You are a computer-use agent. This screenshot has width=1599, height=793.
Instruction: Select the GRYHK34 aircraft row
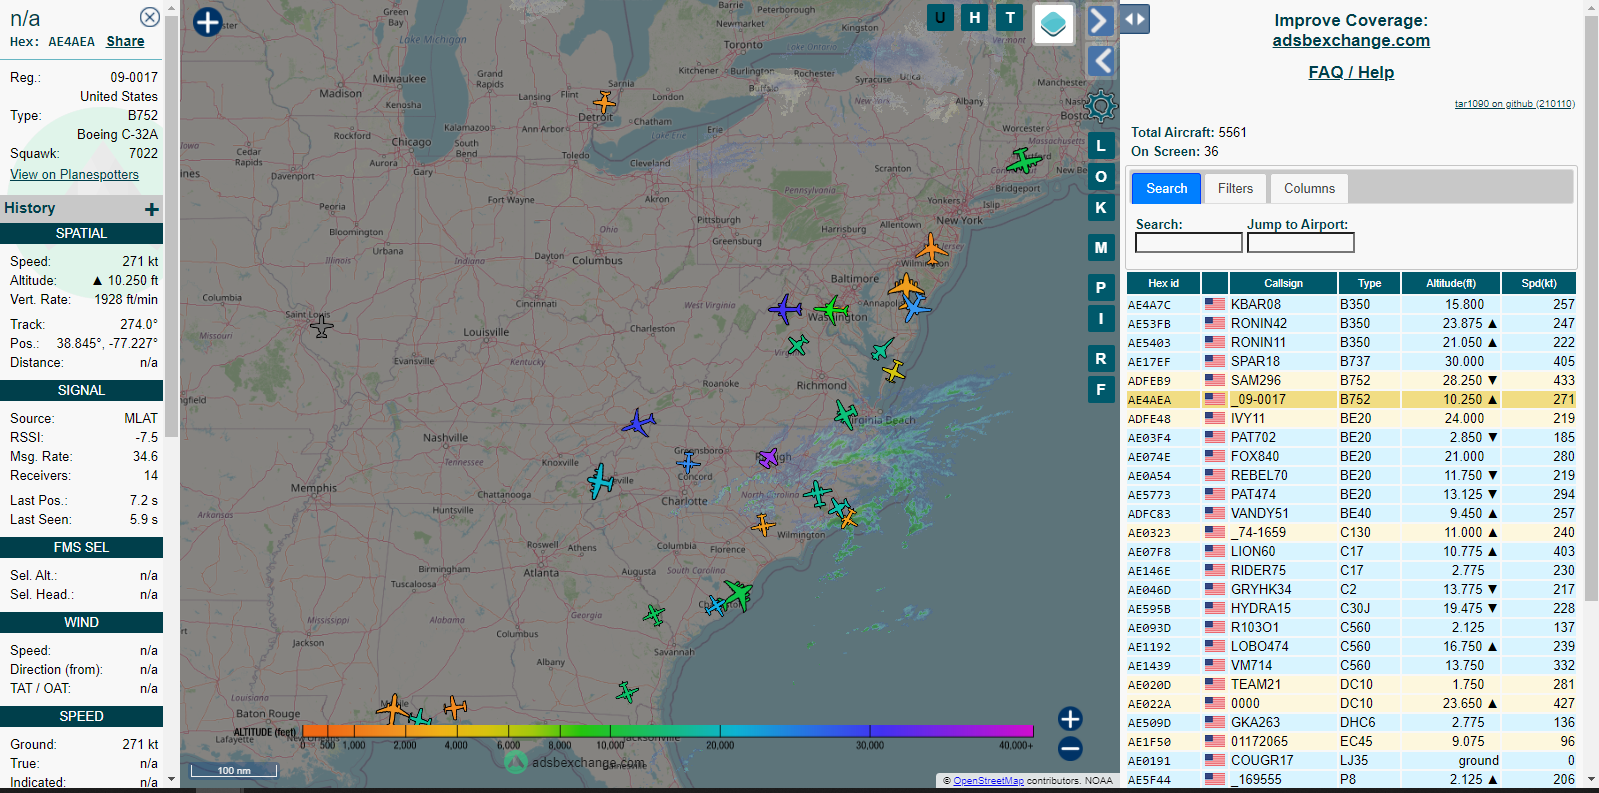click(1351, 589)
